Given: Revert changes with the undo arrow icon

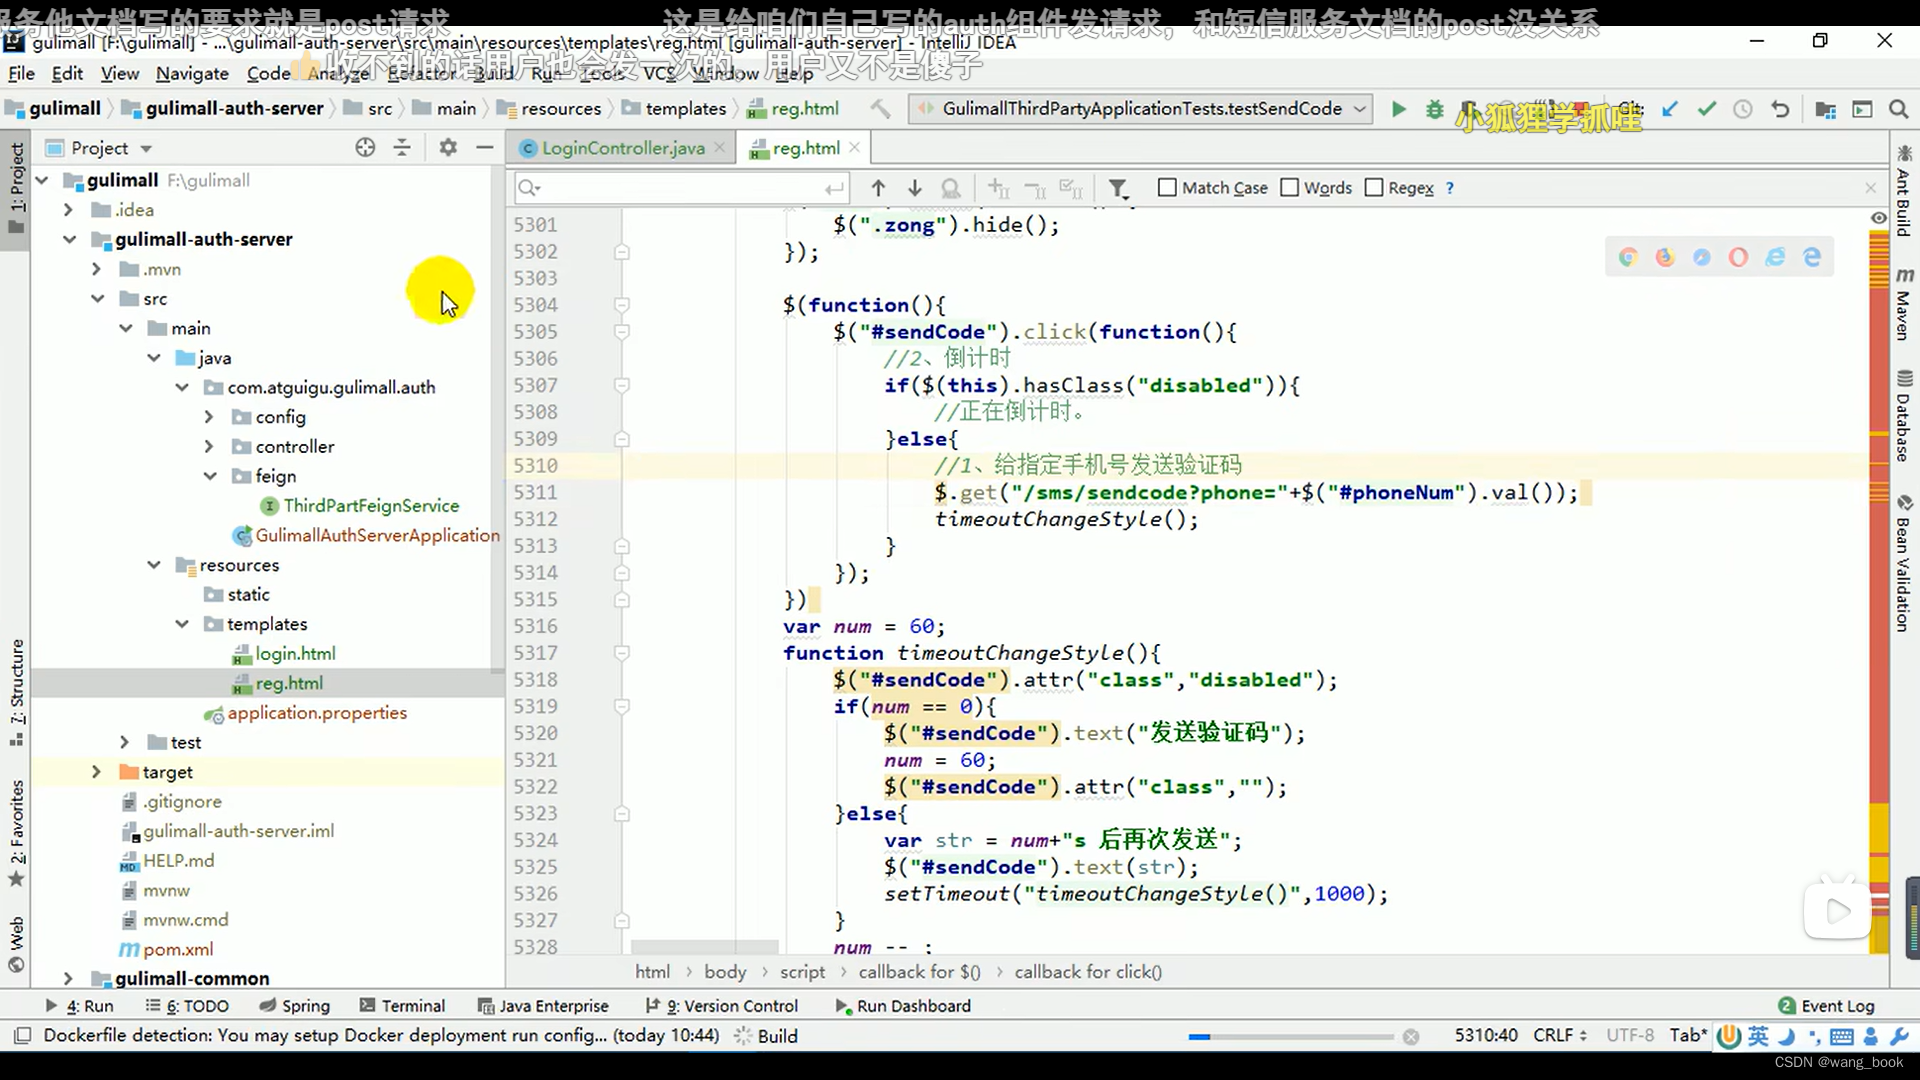Looking at the screenshot, I should coord(1780,109).
